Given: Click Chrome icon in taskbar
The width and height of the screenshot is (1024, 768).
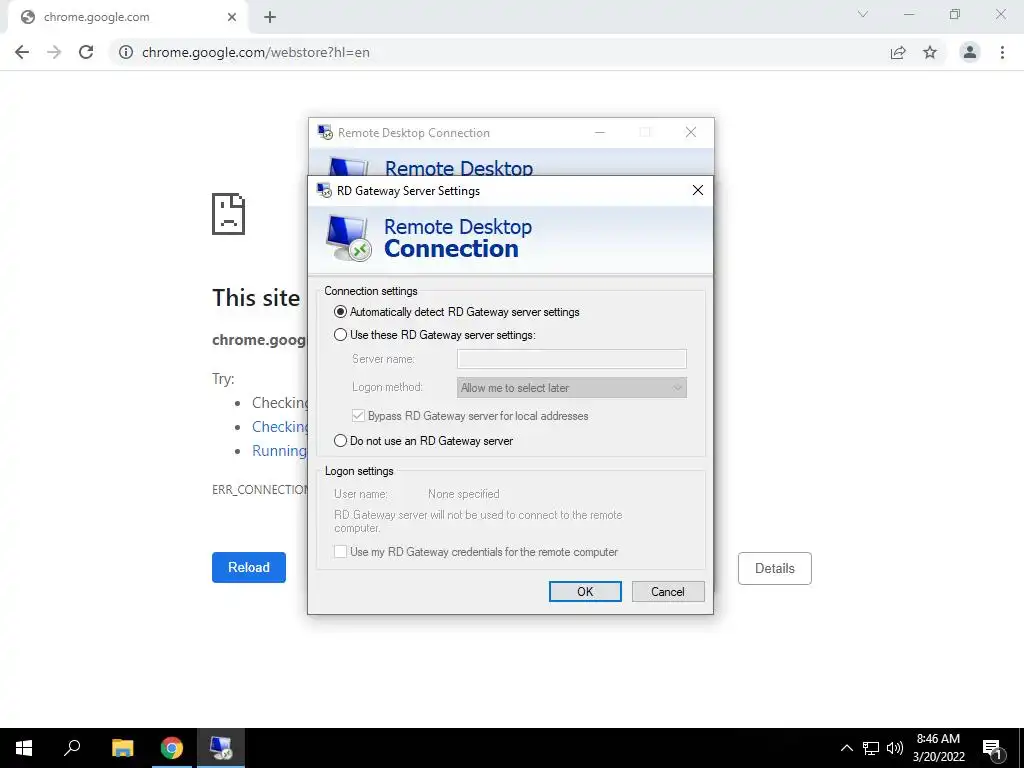Looking at the screenshot, I should tap(172, 748).
